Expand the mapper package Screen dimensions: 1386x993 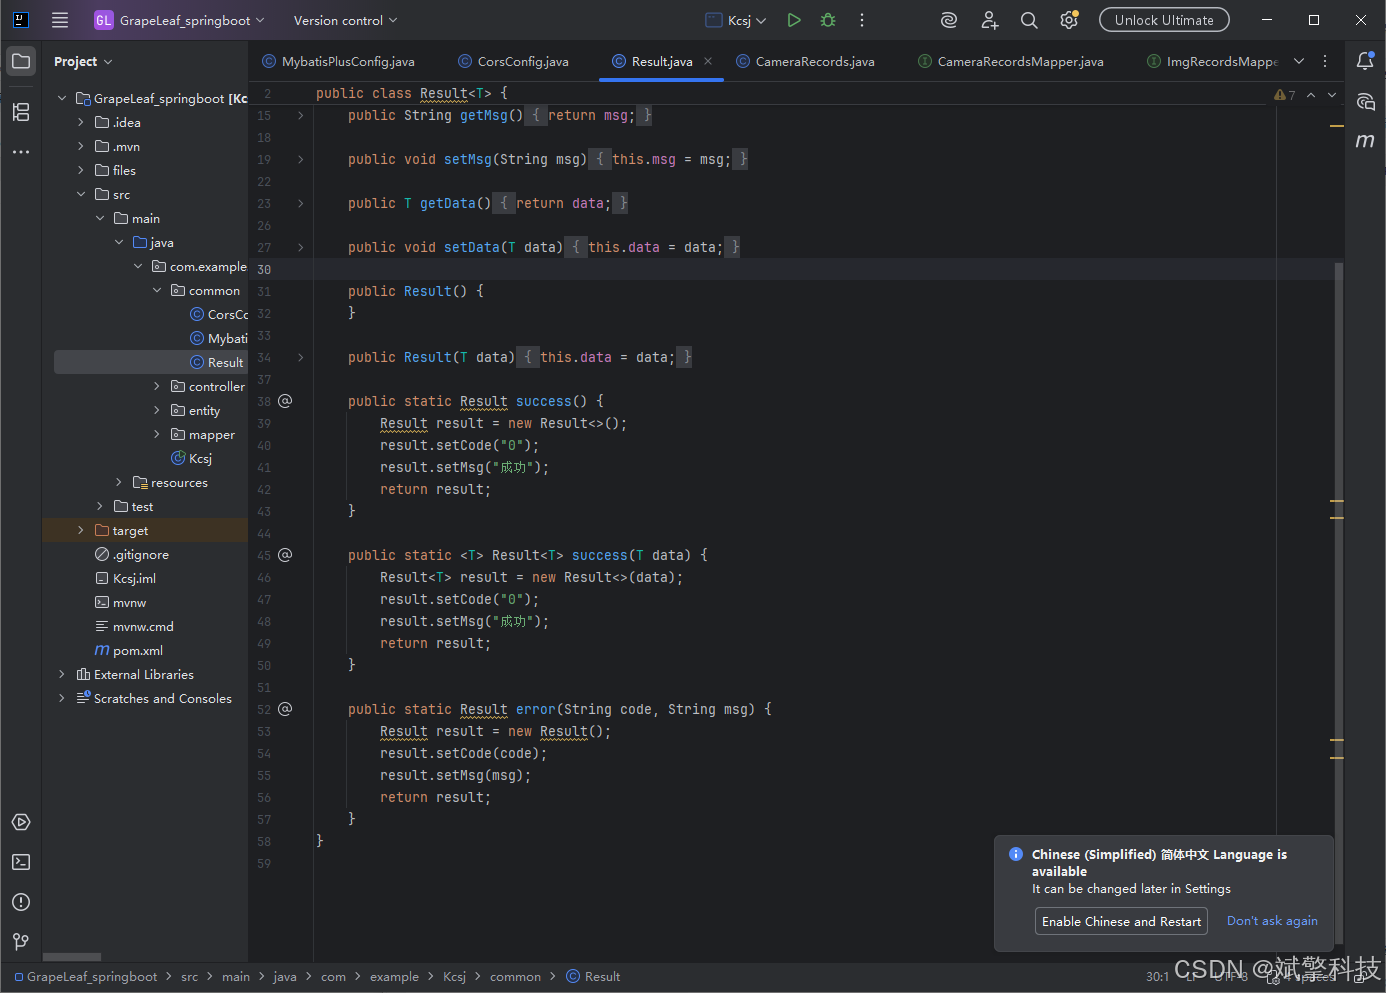pos(157,434)
